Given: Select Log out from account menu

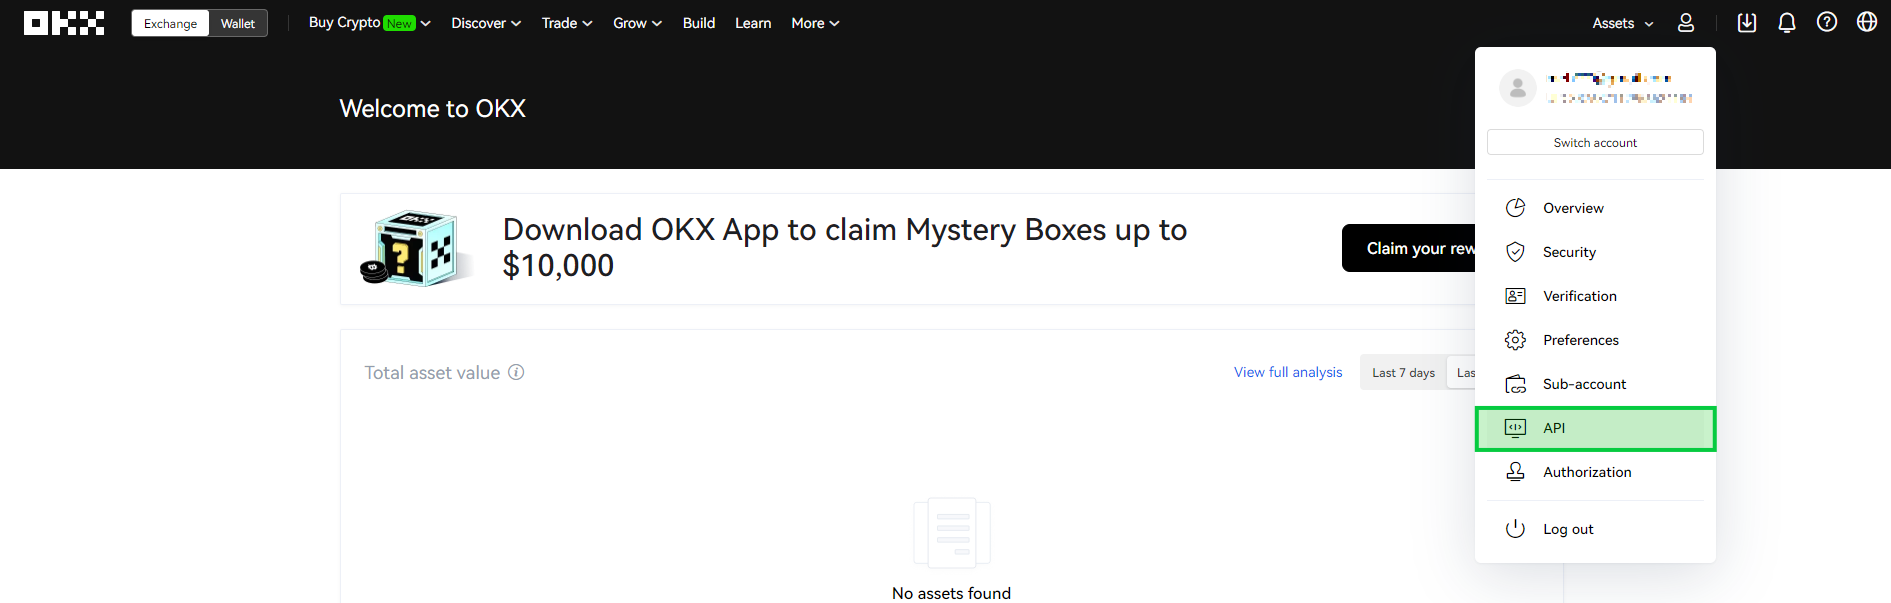Looking at the screenshot, I should [1595, 529].
